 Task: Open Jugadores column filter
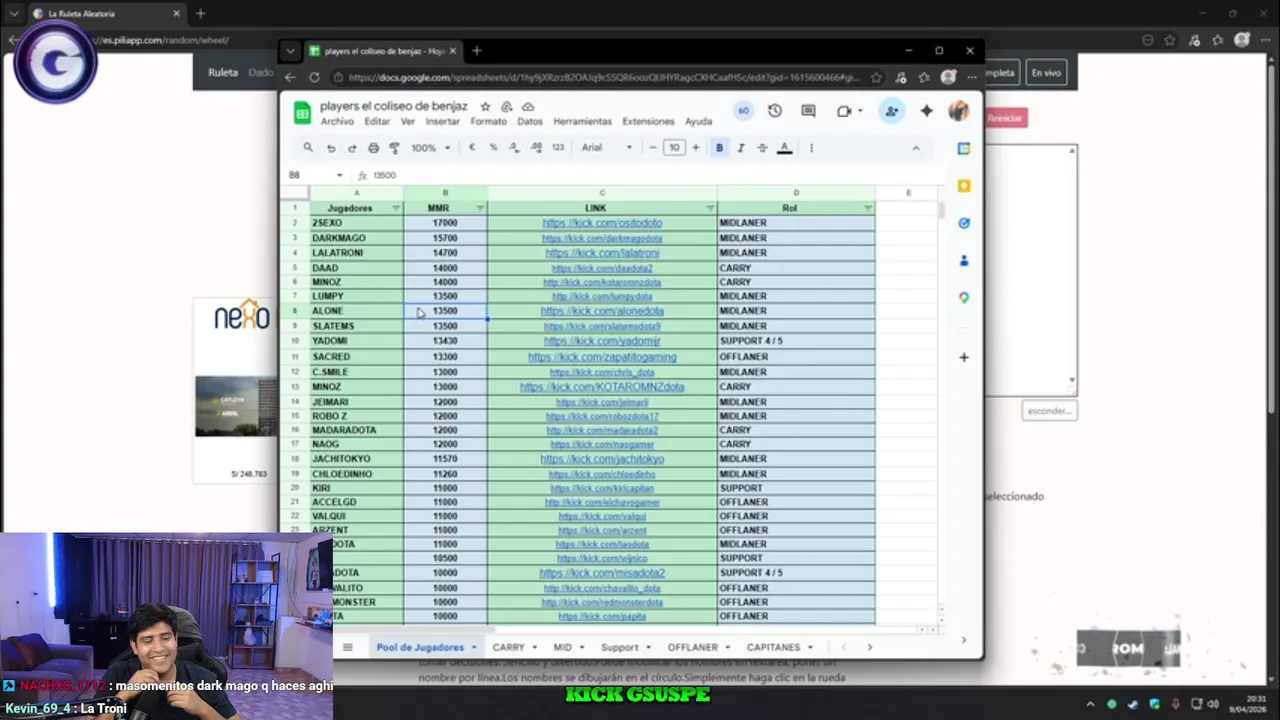pyautogui.click(x=396, y=208)
